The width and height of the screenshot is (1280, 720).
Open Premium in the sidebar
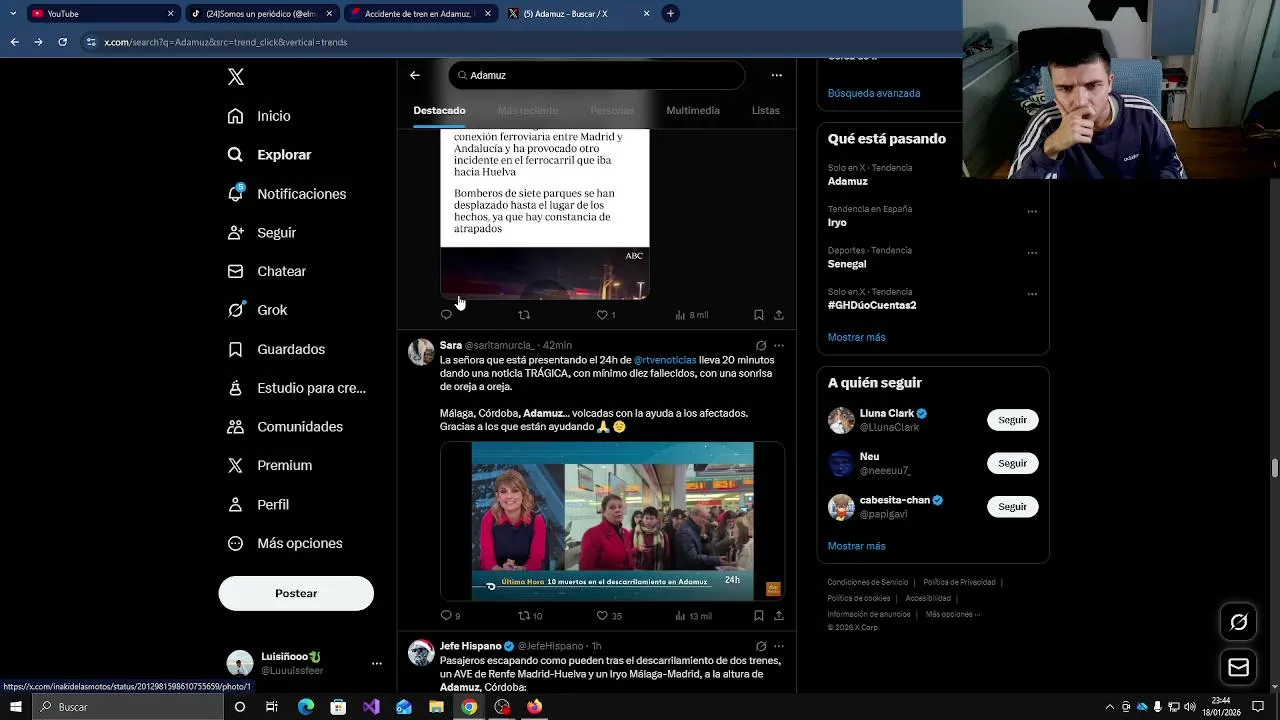pyautogui.click(x=269, y=466)
